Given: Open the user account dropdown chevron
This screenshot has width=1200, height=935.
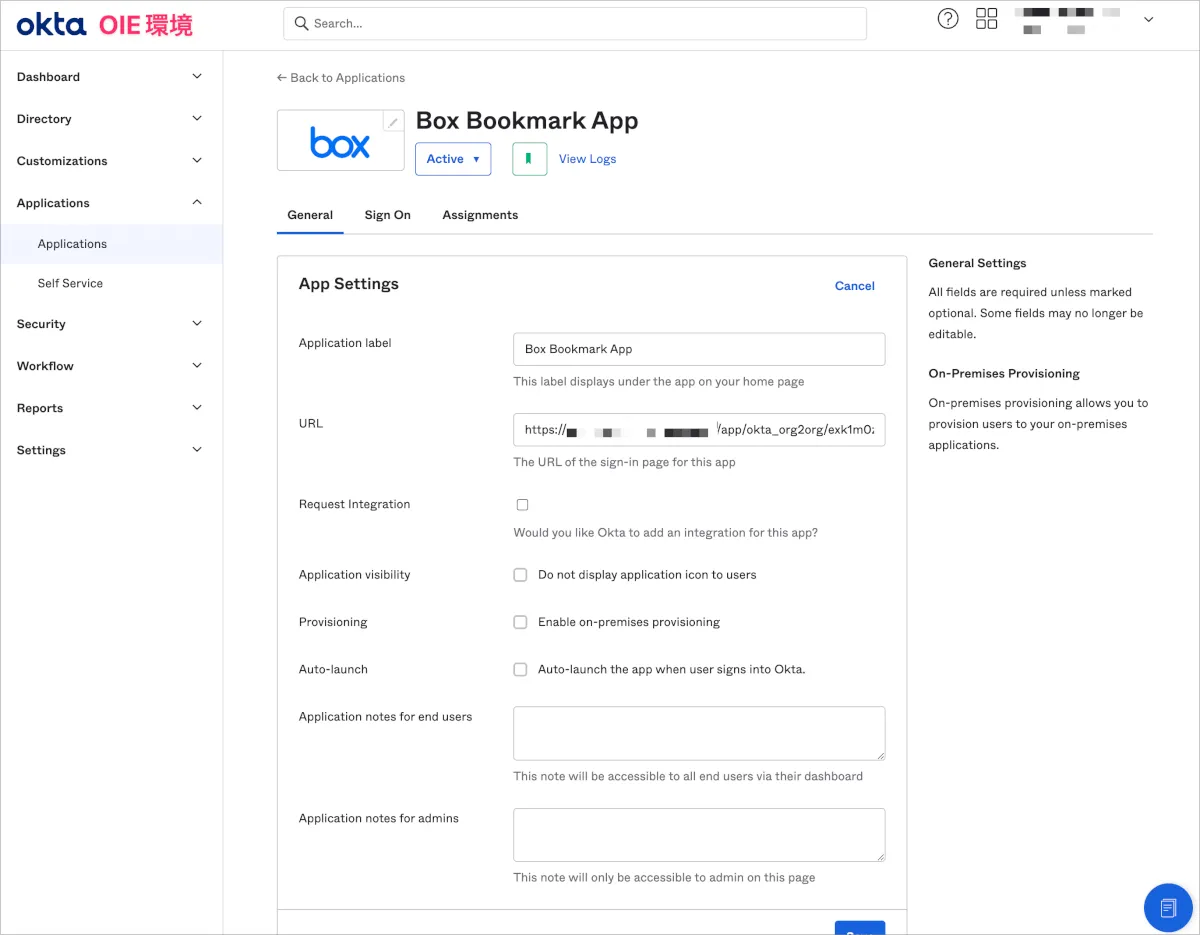Looking at the screenshot, I should (1148, 20).
